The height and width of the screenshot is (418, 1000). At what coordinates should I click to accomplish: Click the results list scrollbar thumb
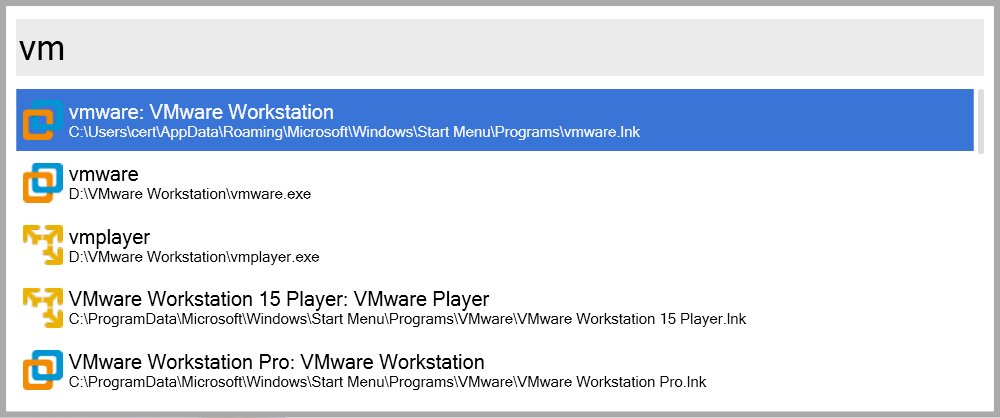point(981,121)
